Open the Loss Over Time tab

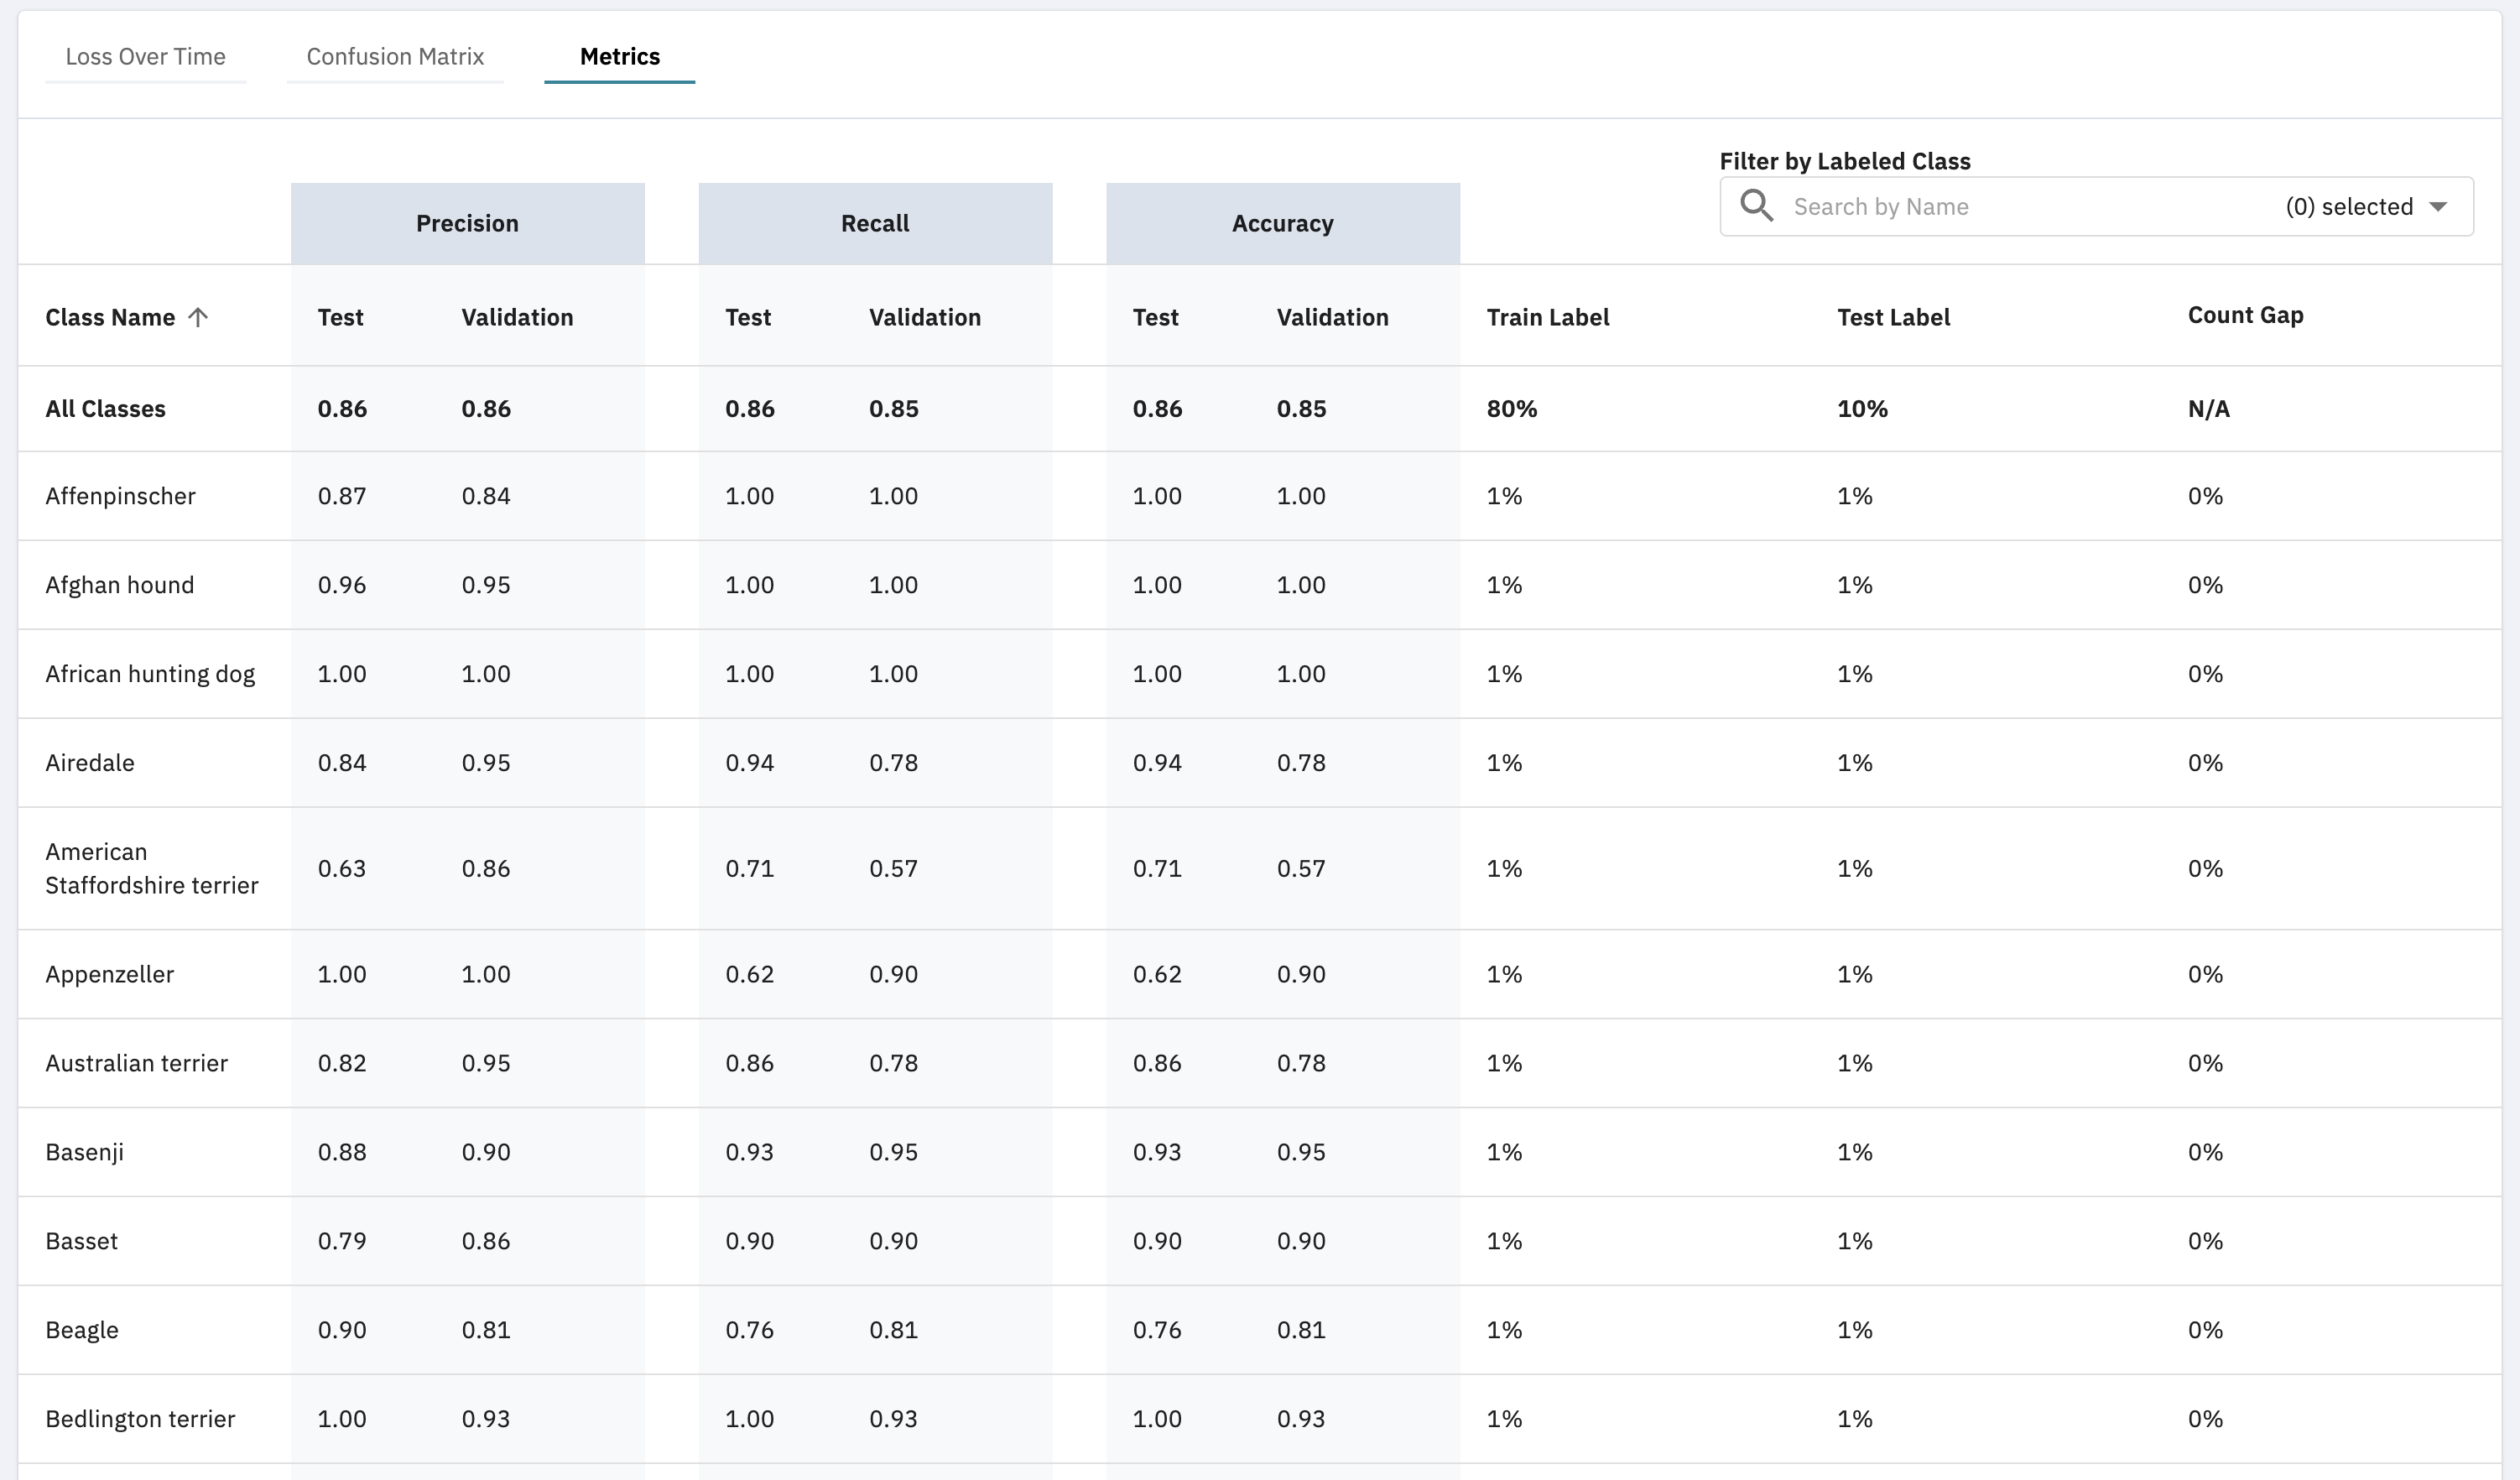pos(145,57)
